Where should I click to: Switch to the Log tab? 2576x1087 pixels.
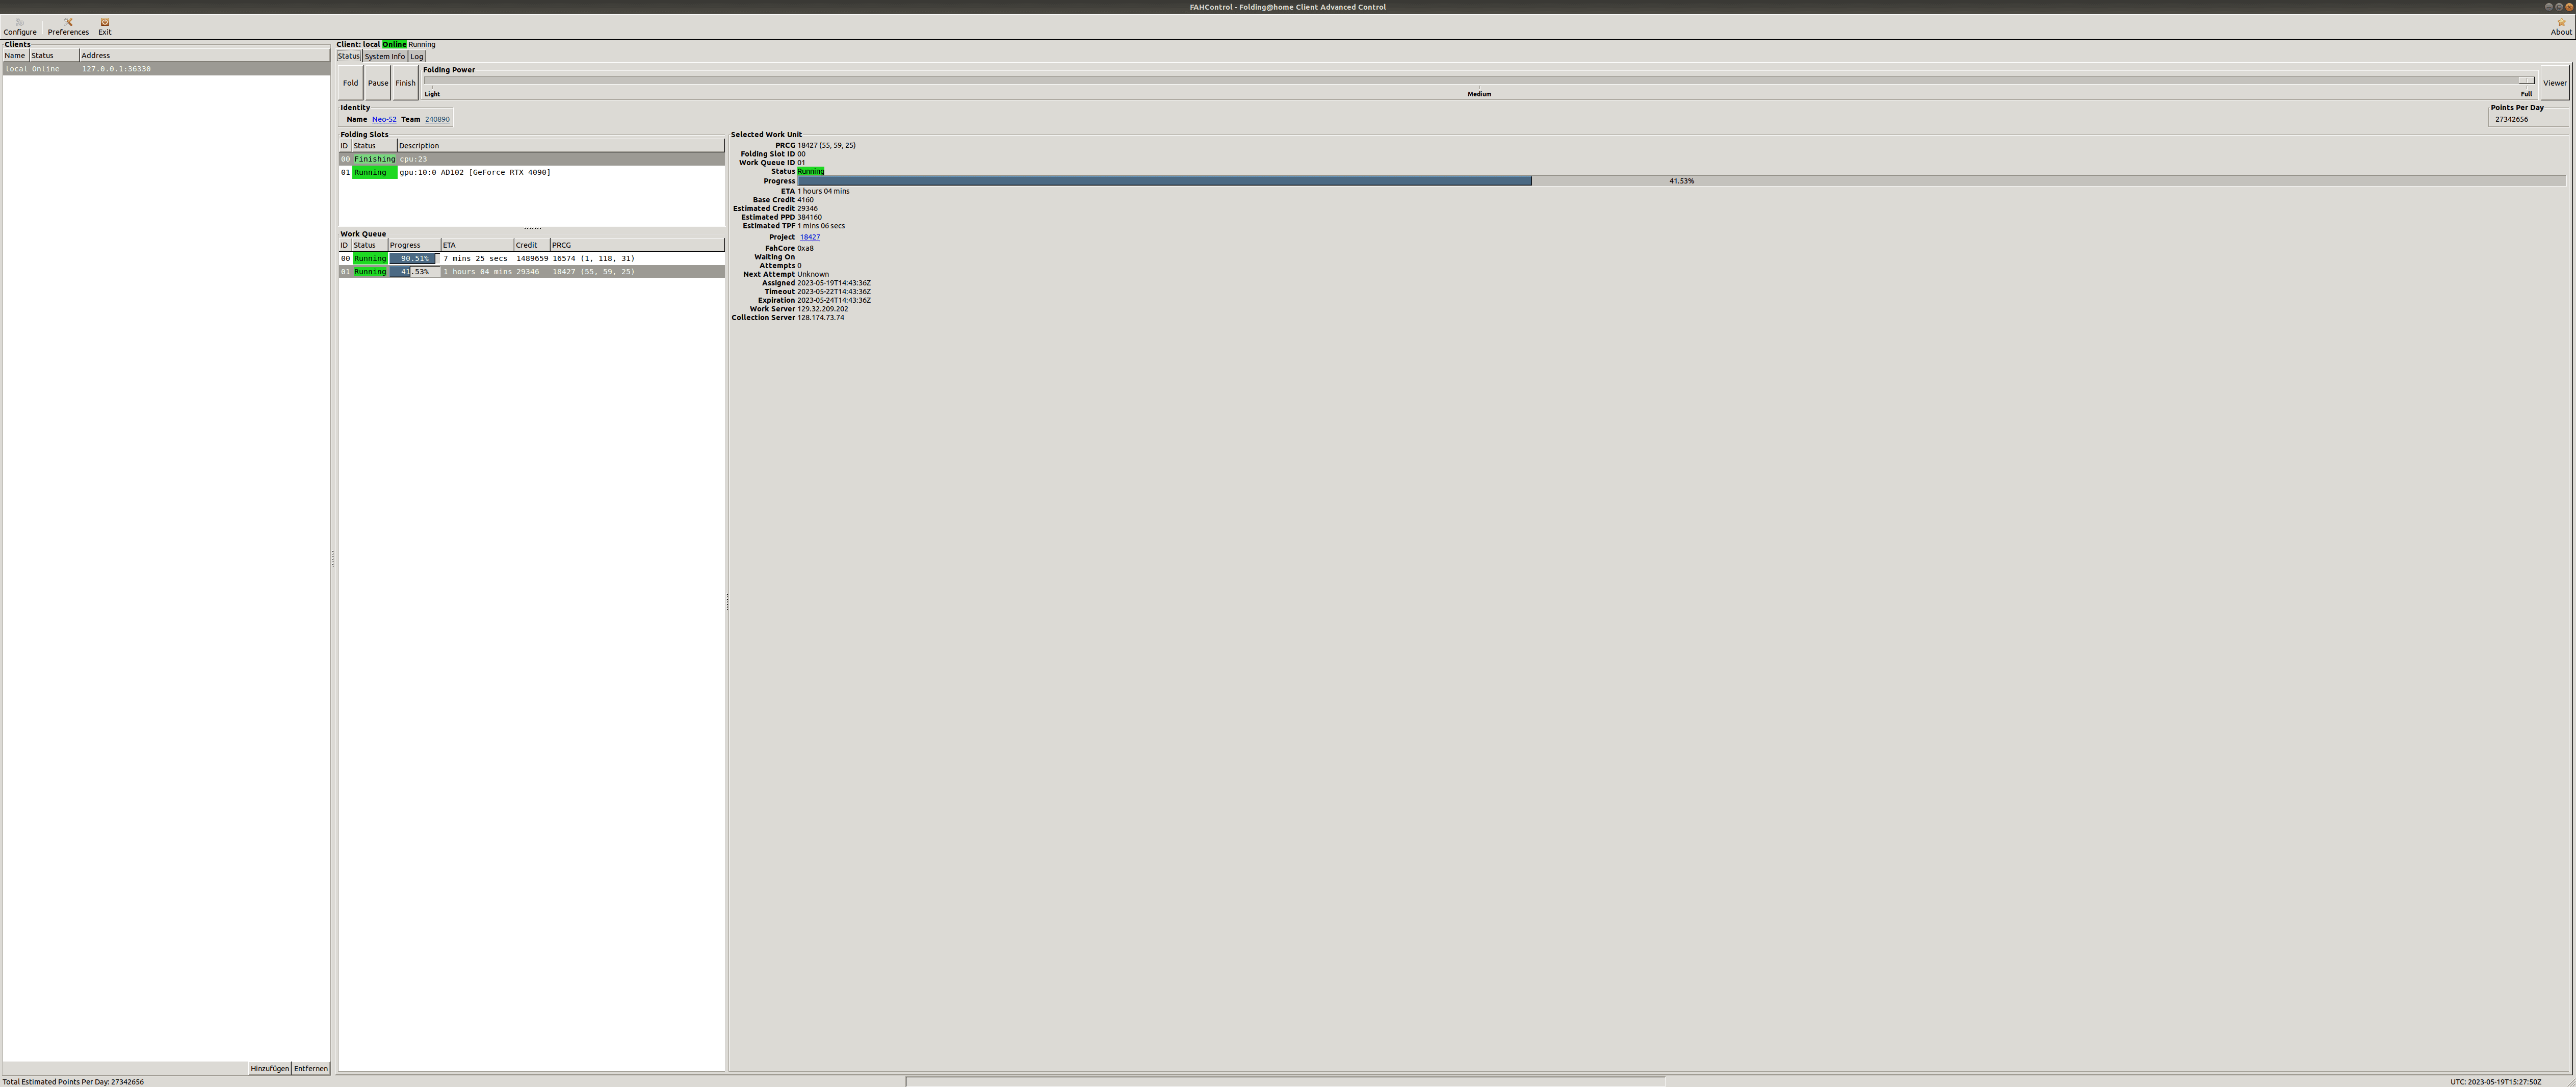coord(417,56)
